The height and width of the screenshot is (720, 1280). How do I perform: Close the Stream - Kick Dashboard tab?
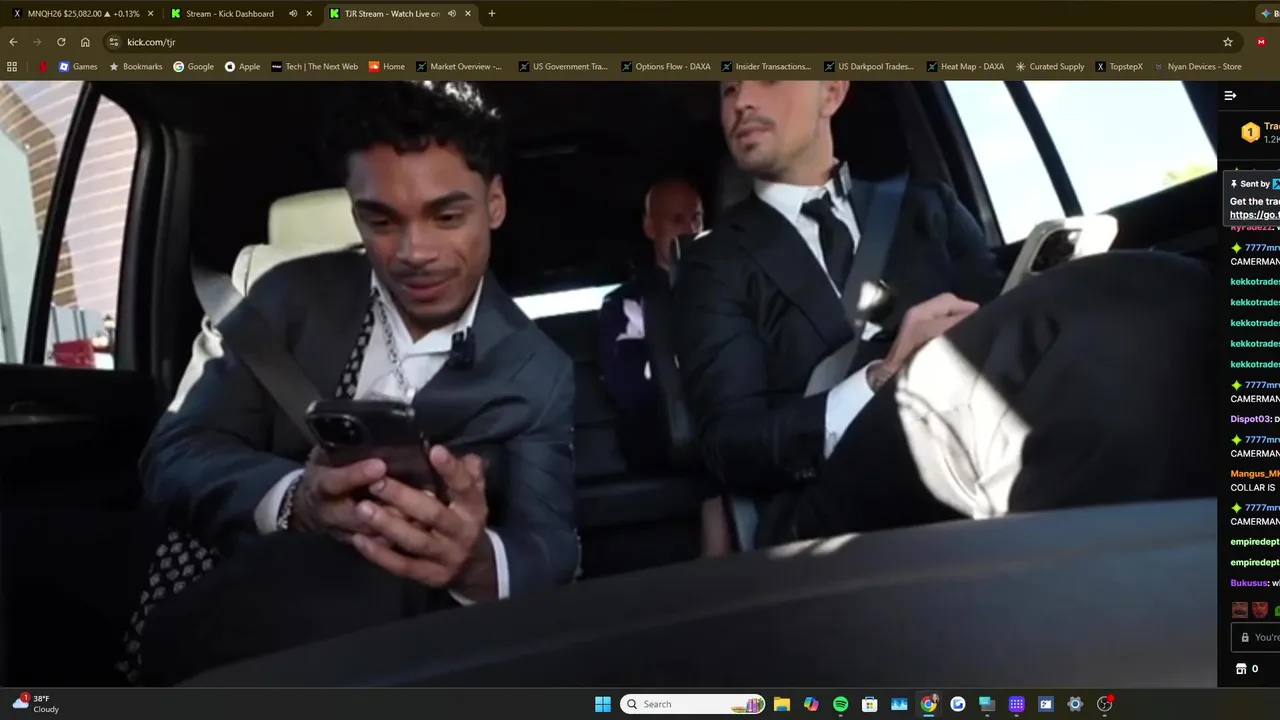click(309, 14)
